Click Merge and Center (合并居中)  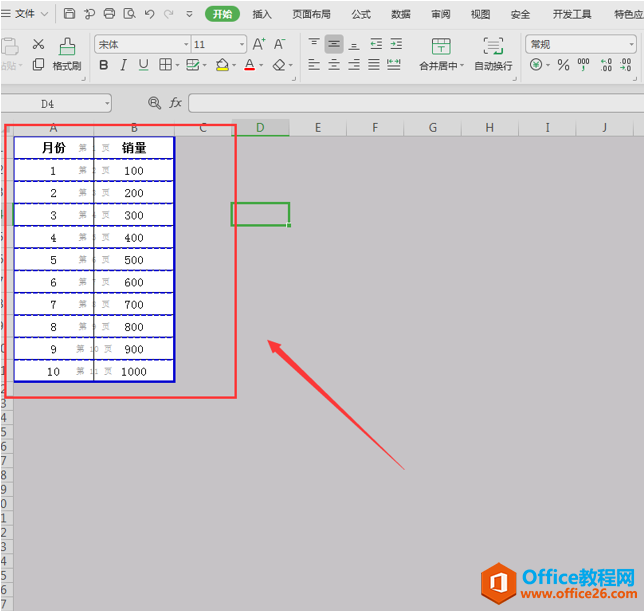point(441,54)
